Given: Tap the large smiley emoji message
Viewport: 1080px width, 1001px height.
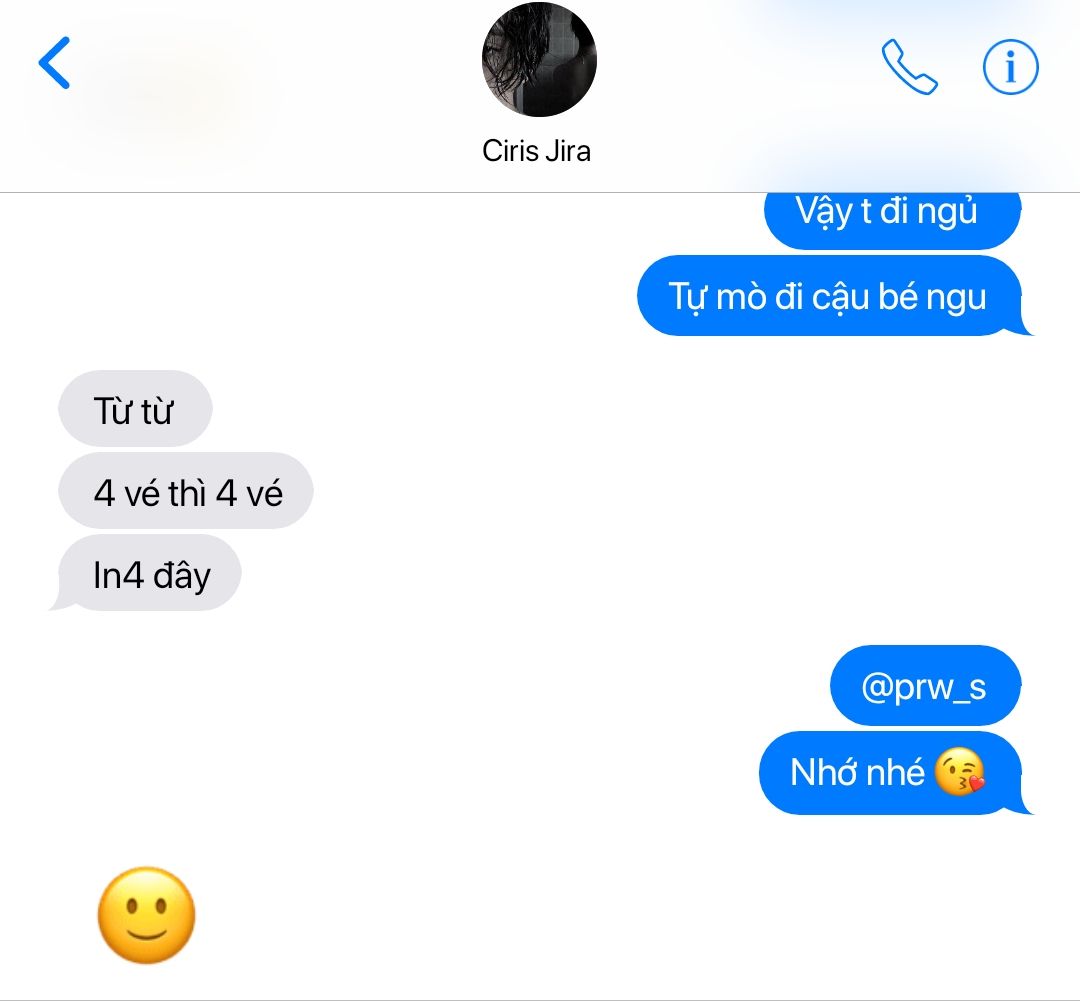Looking at the screenshot, I should click(x=147, y=915).
